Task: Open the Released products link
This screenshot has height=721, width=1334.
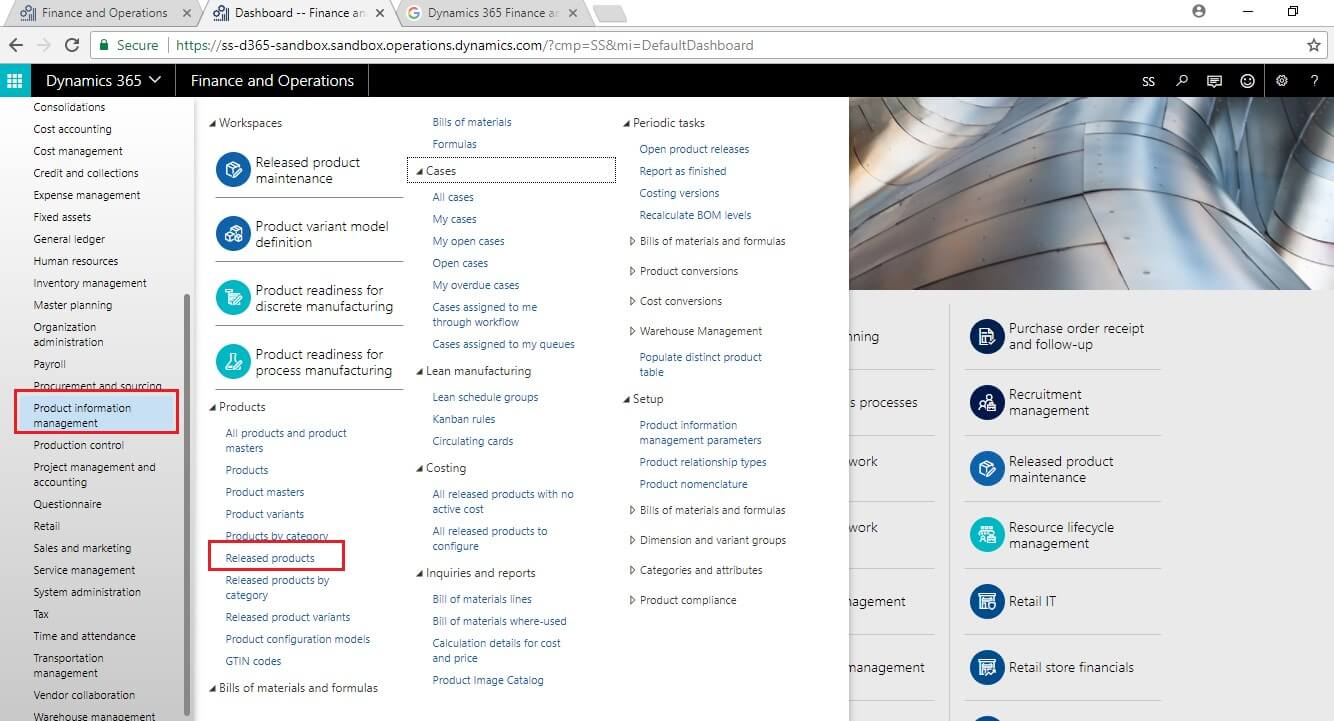Action: click(x=270, y=558)
